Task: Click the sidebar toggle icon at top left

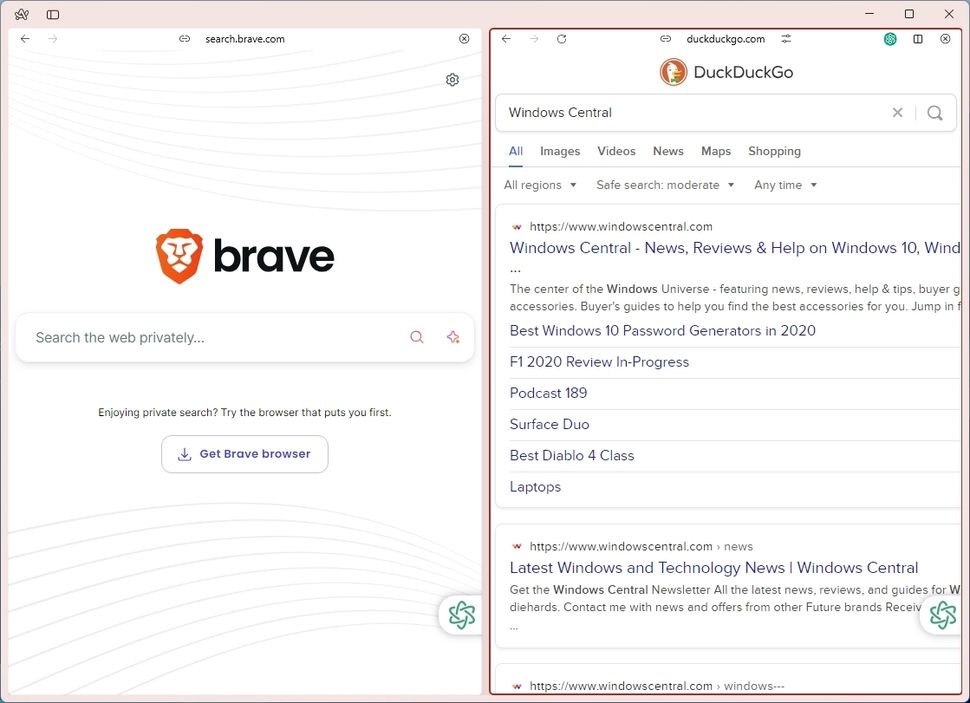Action: pyautogui.click(x=53, y=14)
